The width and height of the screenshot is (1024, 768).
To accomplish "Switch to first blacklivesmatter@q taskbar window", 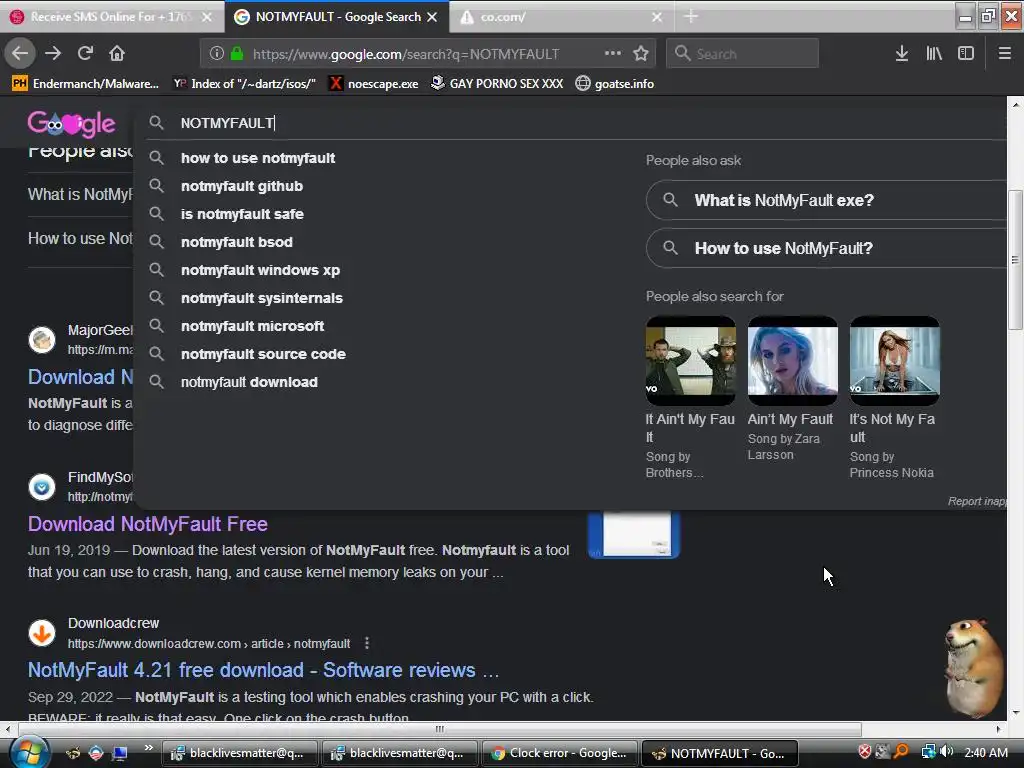I will coord(239,753).
